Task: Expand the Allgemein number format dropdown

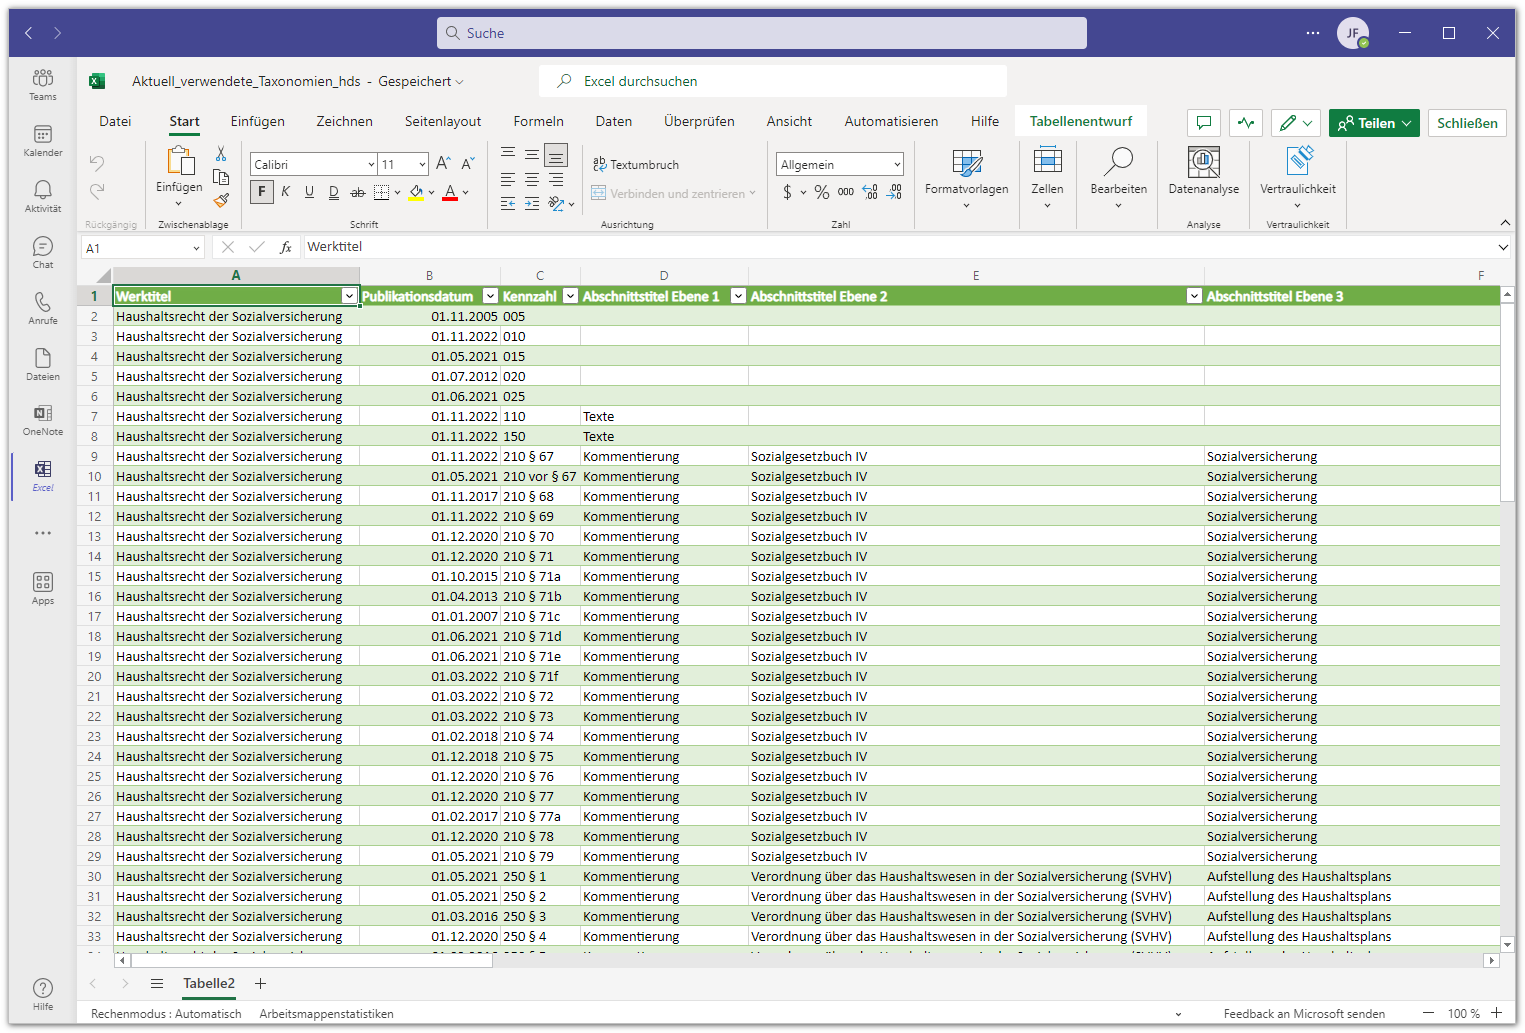Action: tap(896, 165)
